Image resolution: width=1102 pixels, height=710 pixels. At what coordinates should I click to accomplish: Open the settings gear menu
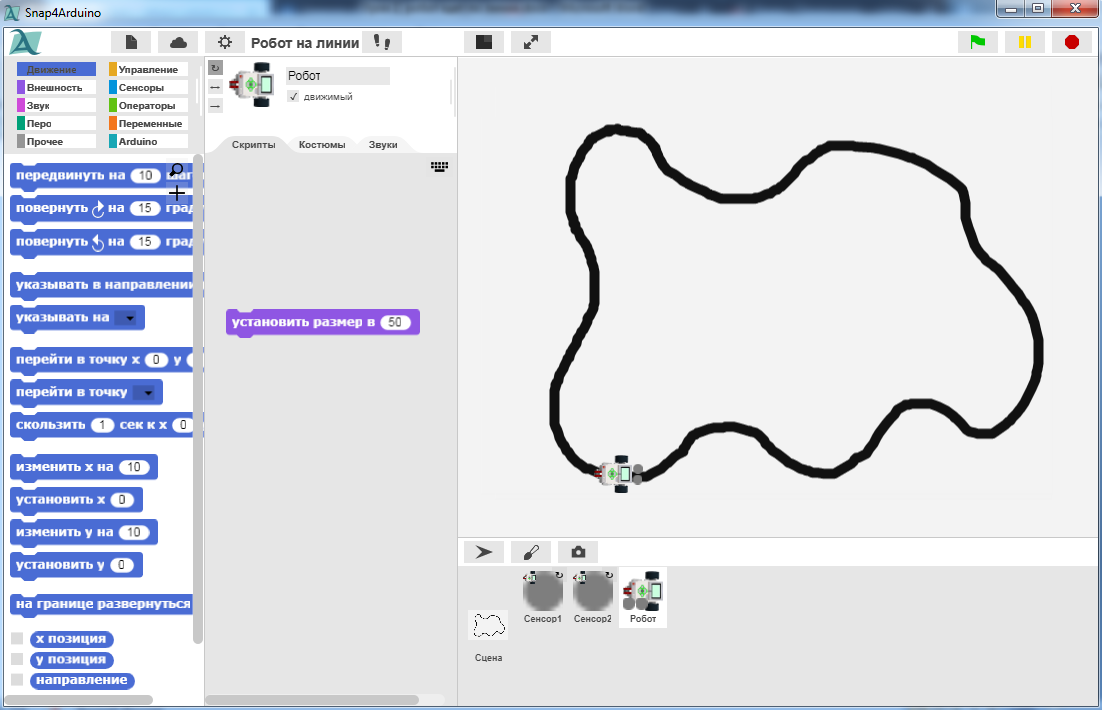tap(225, 42)
